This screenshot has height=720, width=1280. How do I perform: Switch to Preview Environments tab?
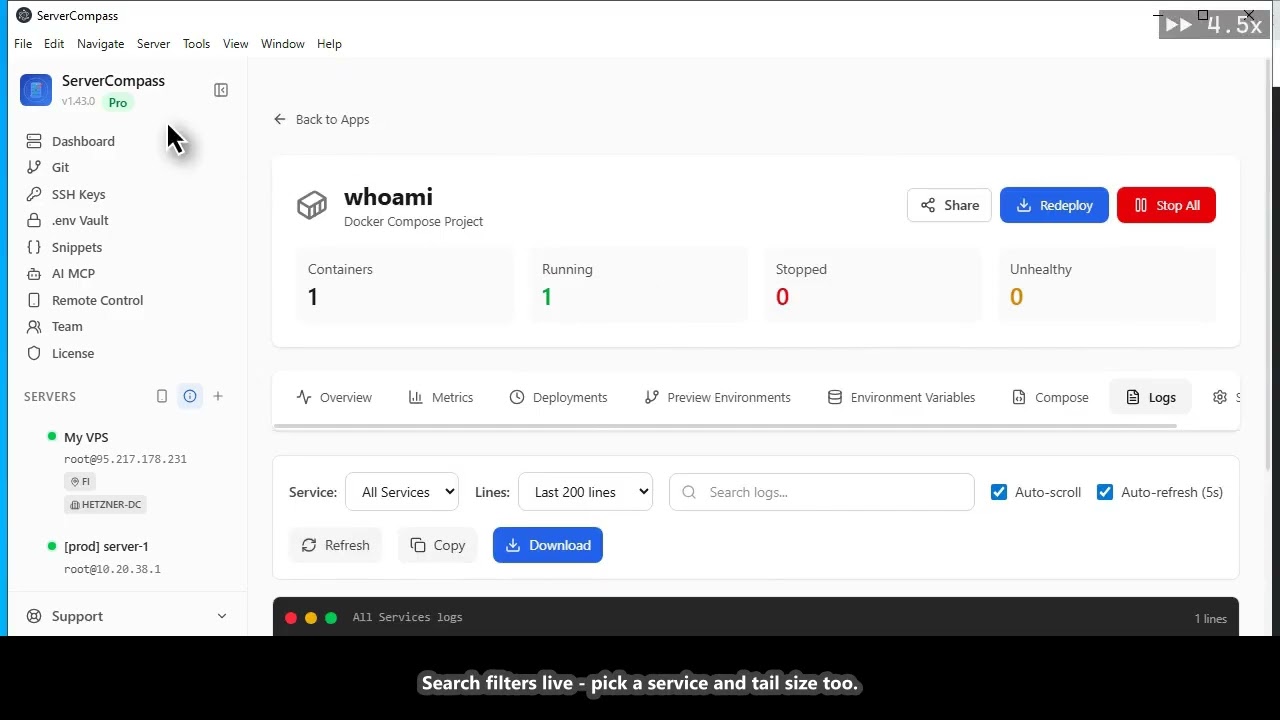click(718, 397)
